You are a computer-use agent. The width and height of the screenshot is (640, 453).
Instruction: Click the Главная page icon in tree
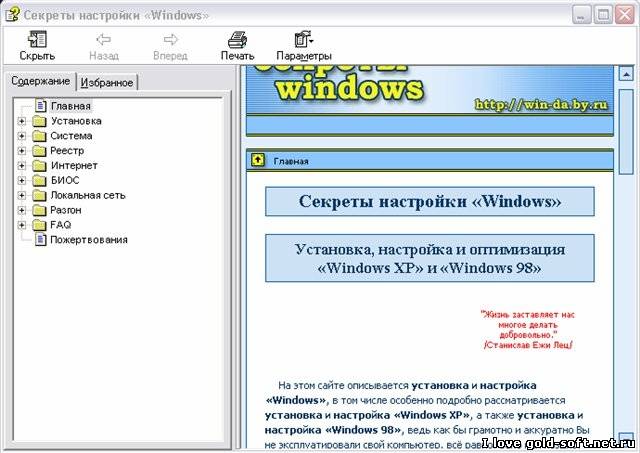coord(41,106)
